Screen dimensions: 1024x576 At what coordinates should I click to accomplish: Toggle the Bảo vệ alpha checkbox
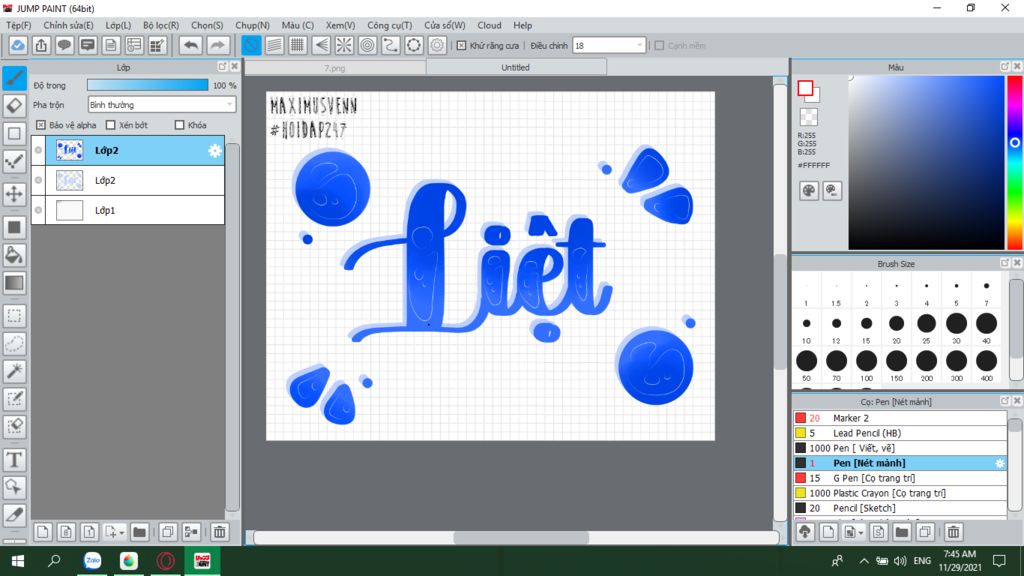point(41,125)
